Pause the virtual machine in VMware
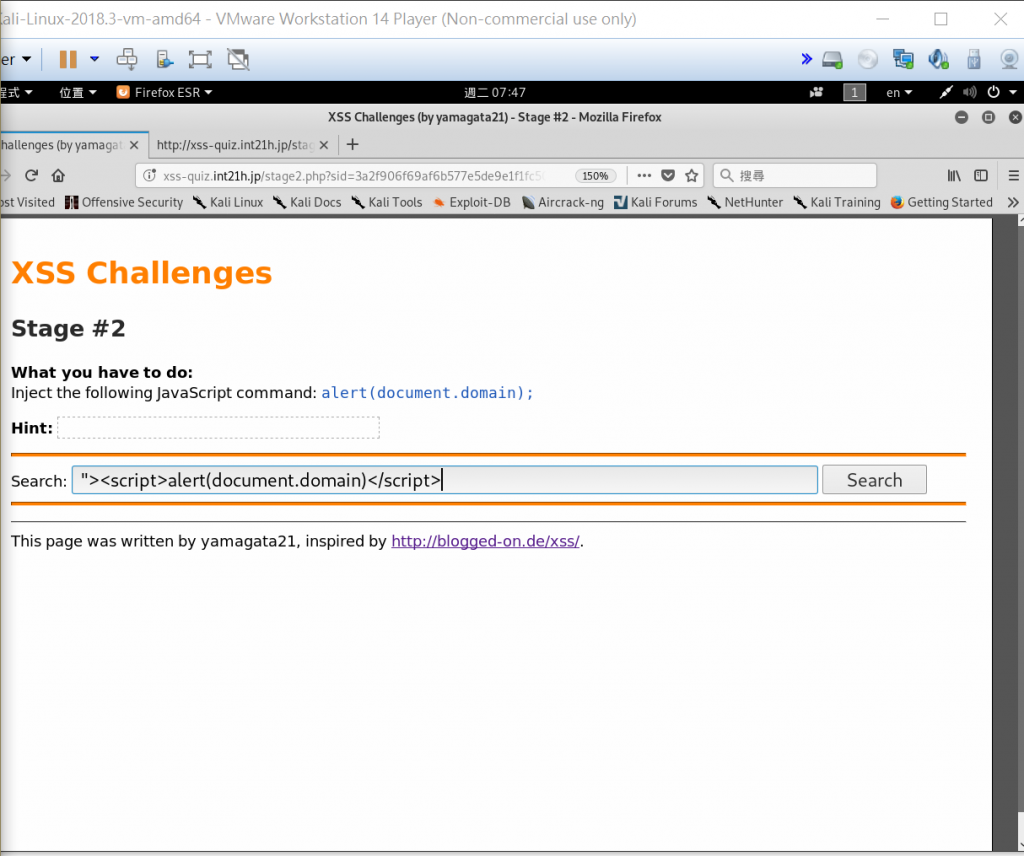The image size is (1024, 856). click(68, 59)
